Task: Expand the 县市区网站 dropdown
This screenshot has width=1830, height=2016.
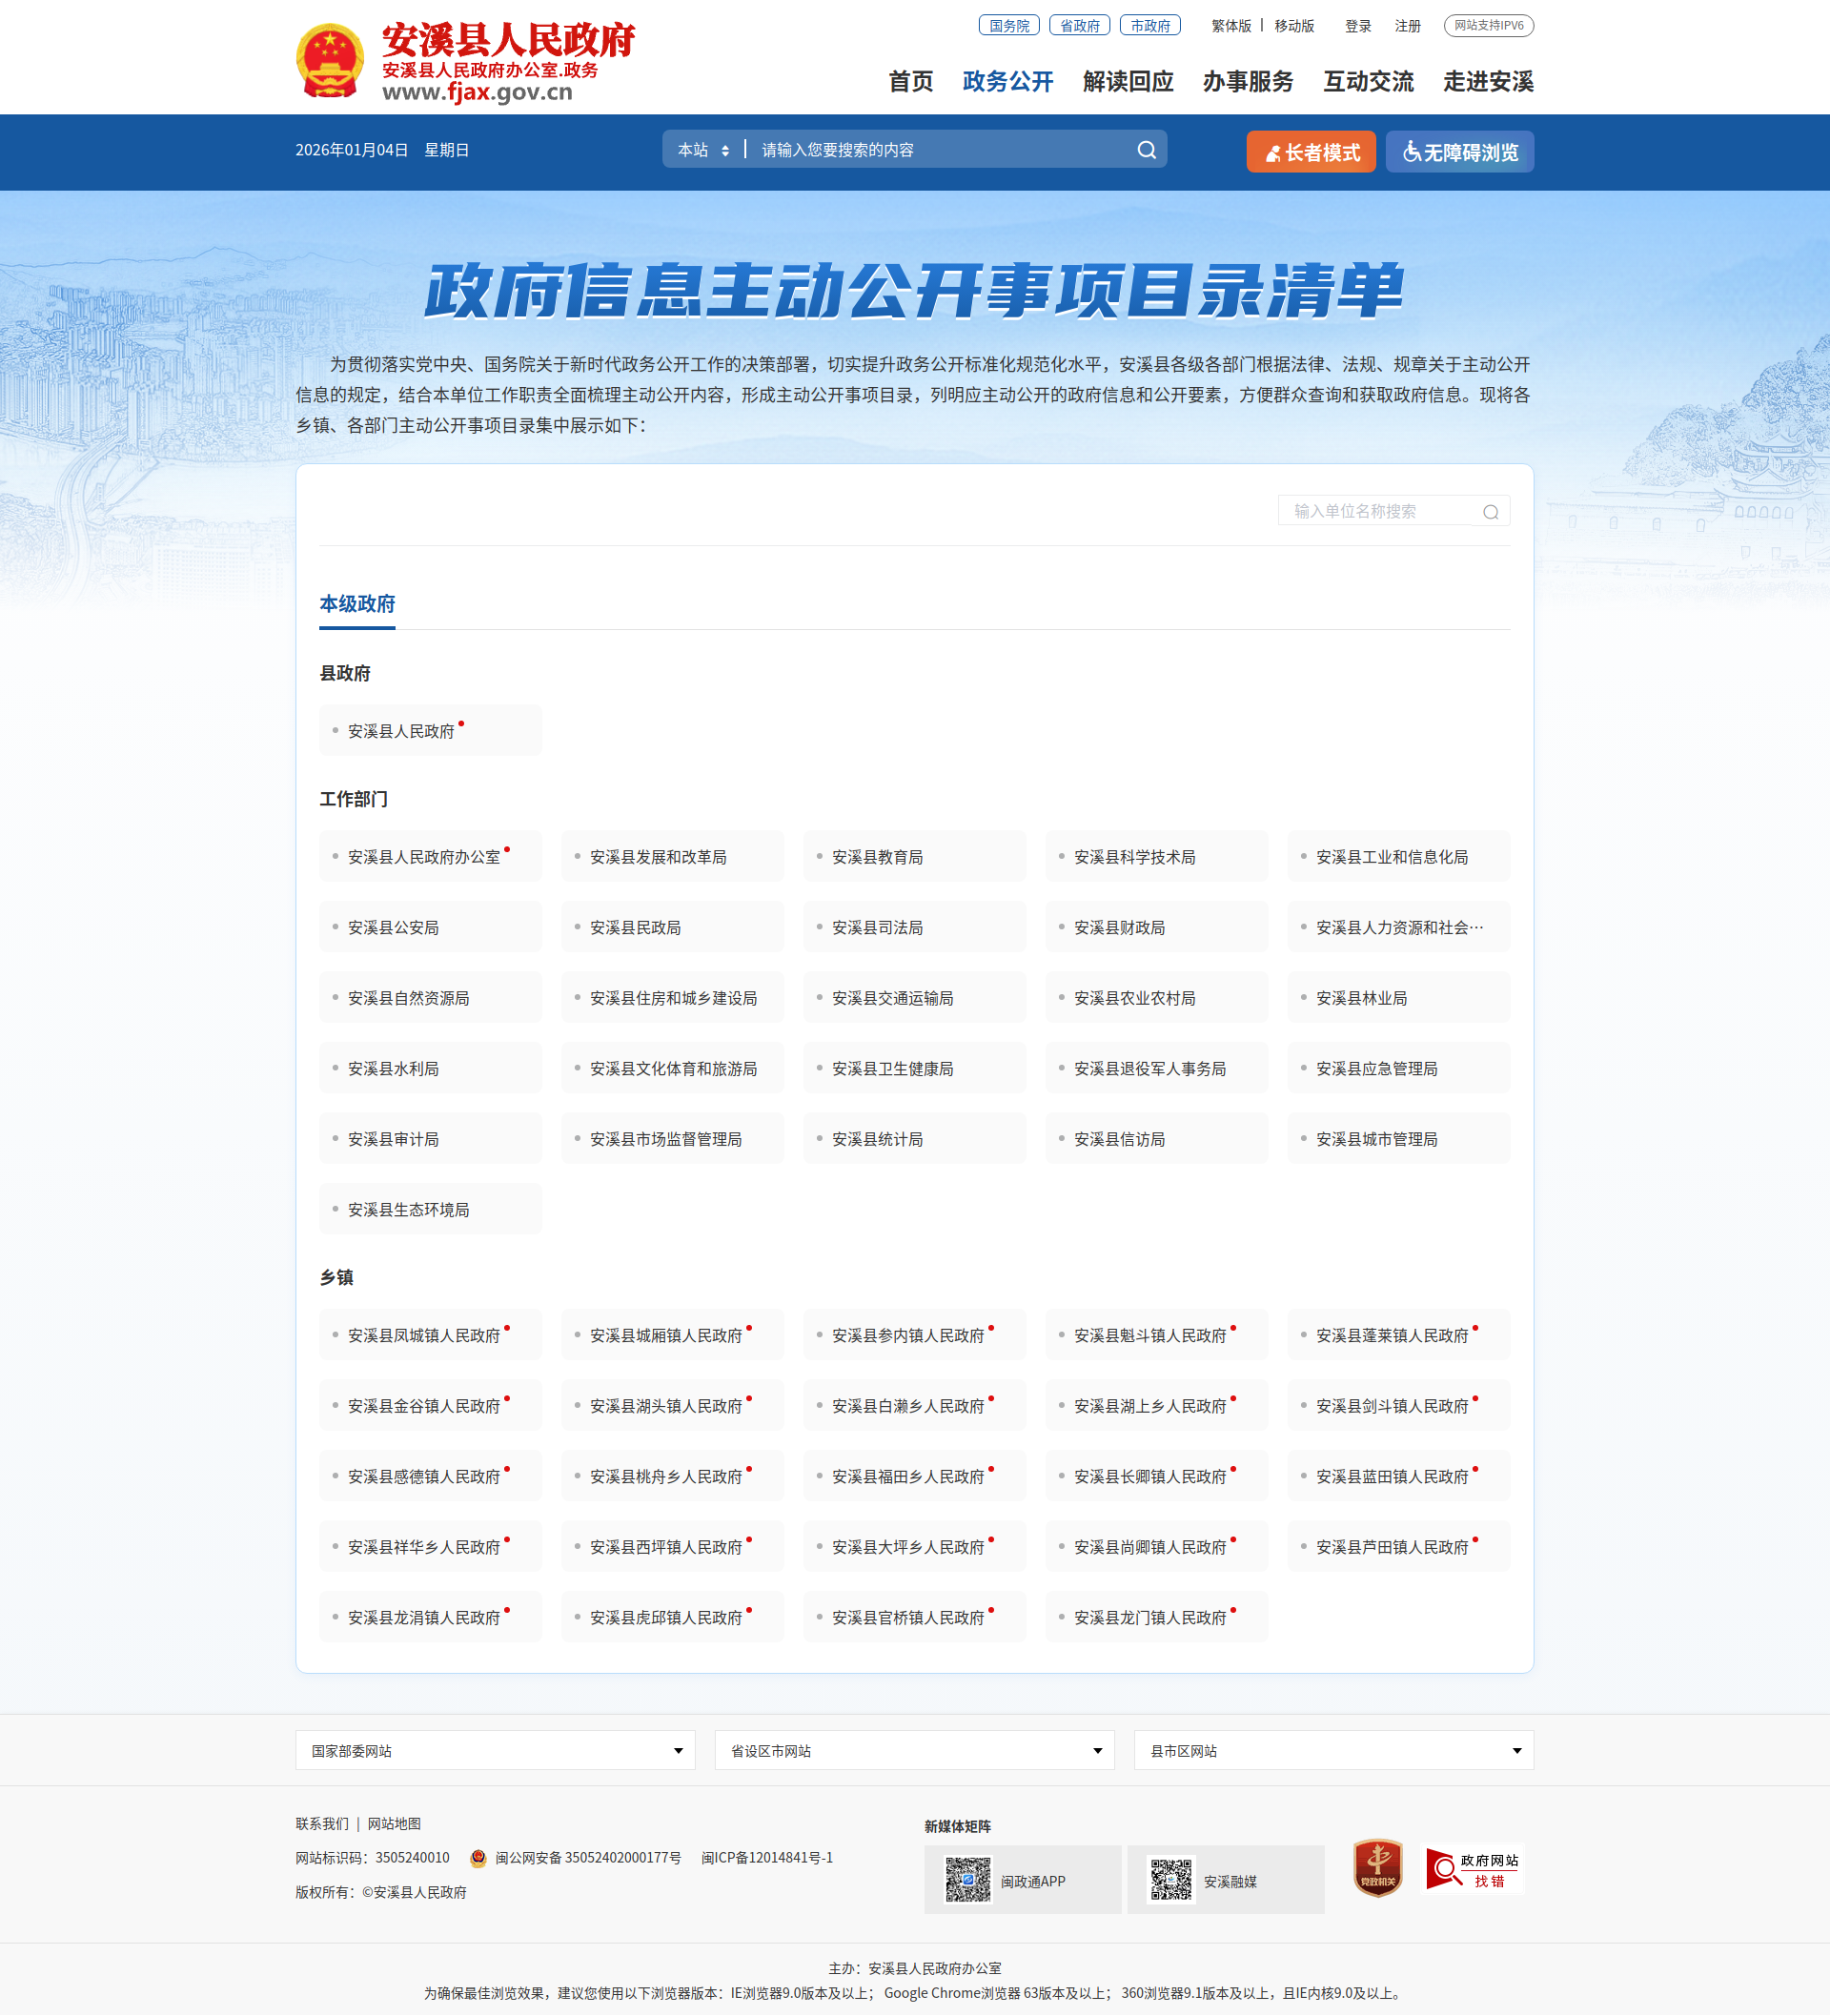Action: 1333,1751
